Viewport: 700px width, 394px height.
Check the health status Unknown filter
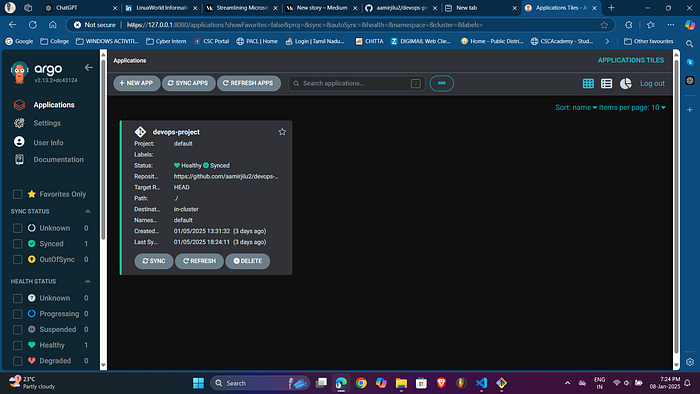(17, 298)
